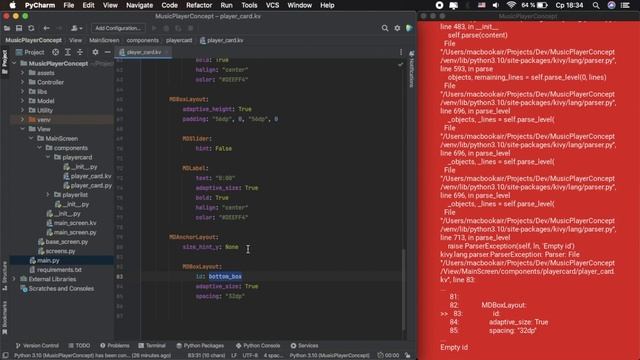Expand the Controller folder
The width and height of the screenshot is (640, 360).
pos(22,82)
